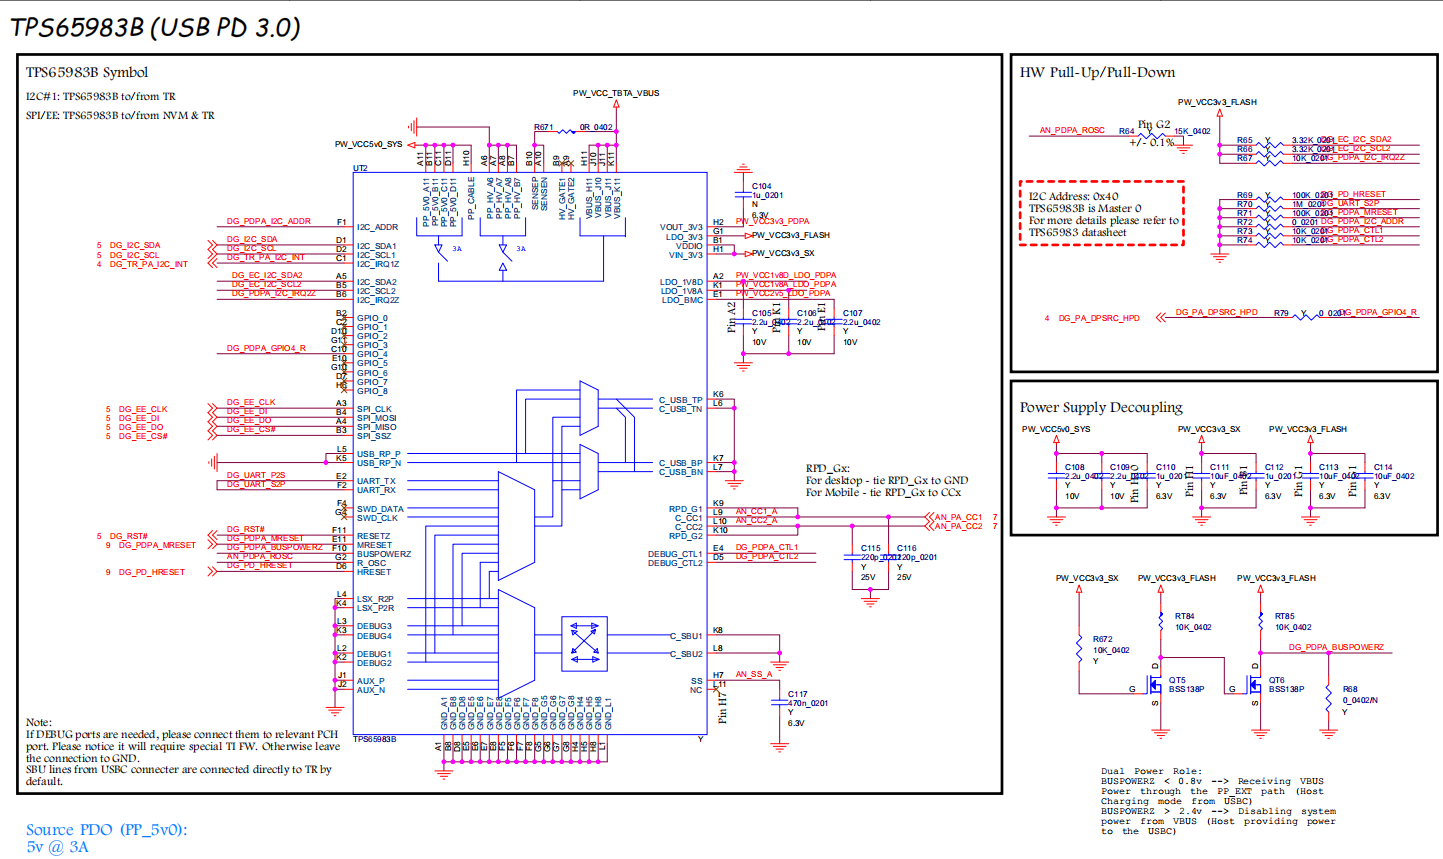This screenshot has width=1443, height=859.
Task: Click the AN_SS_A net label
Action: click(754, 674)
